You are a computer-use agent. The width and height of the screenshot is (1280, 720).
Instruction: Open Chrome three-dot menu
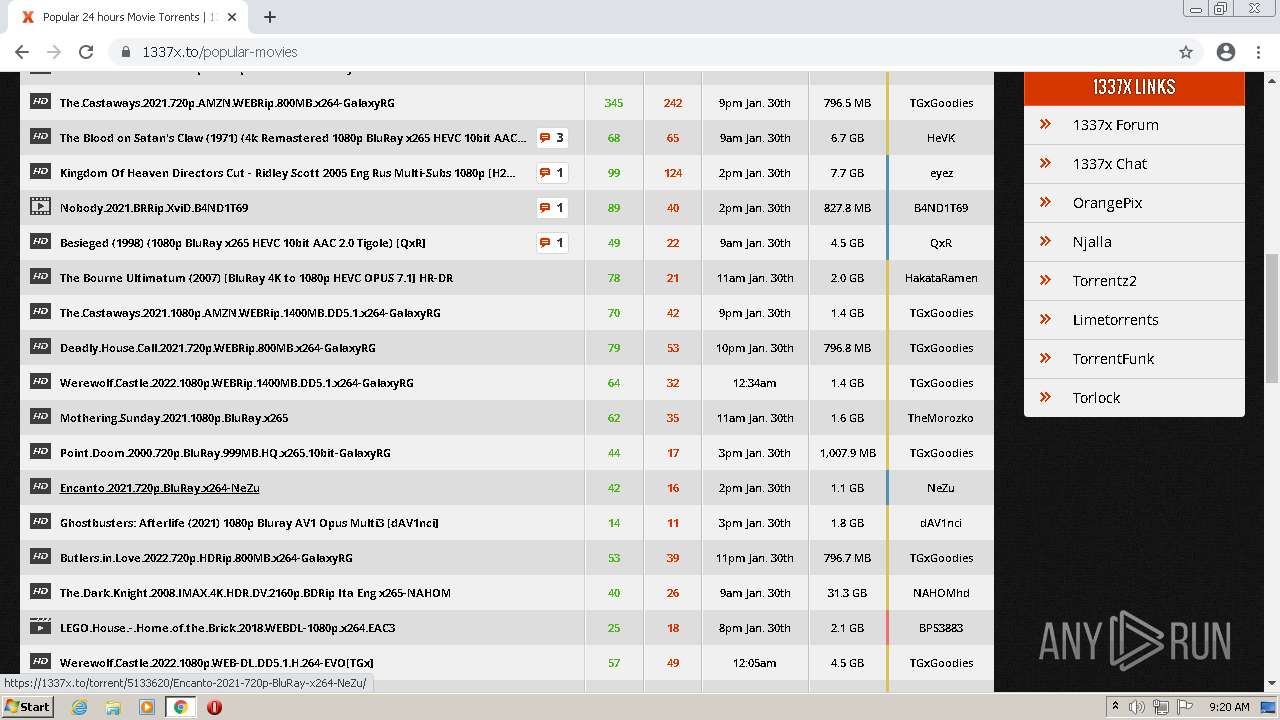(x=1258, y=52)
